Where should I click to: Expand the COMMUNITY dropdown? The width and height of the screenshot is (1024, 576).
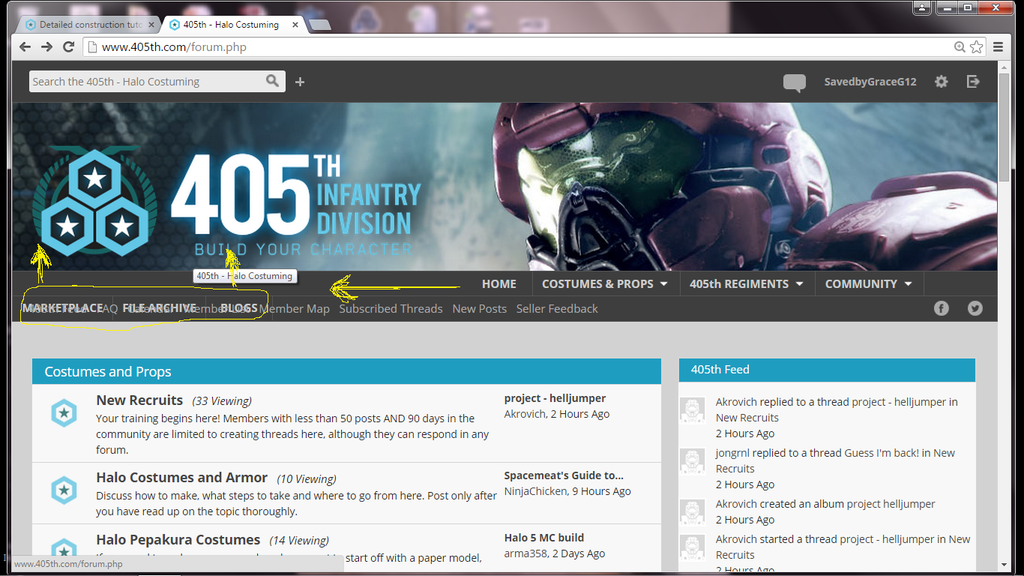(868, 284)
